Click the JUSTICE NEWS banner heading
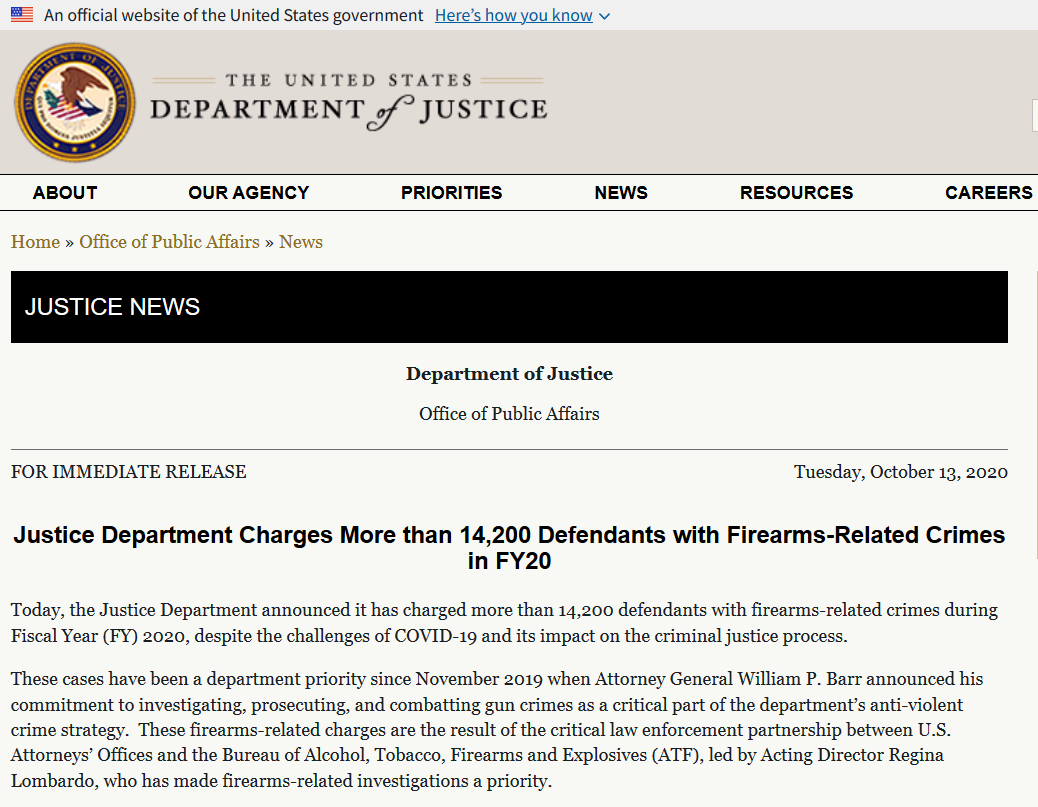The image size is (1038, 807). tap(112, 307)
